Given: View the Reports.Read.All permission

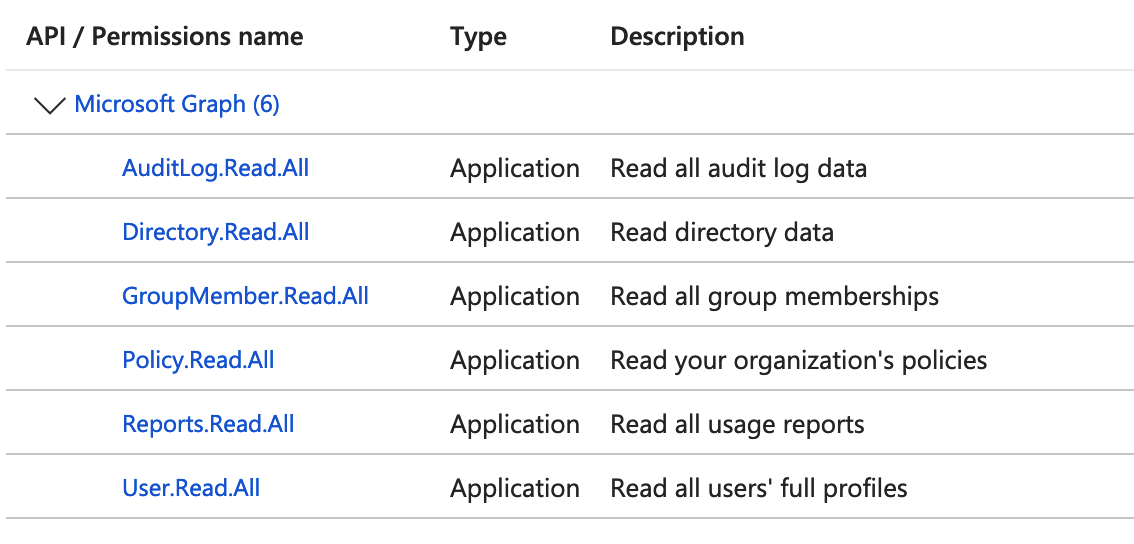Looking at the screenshot, I should coord(208,424).
